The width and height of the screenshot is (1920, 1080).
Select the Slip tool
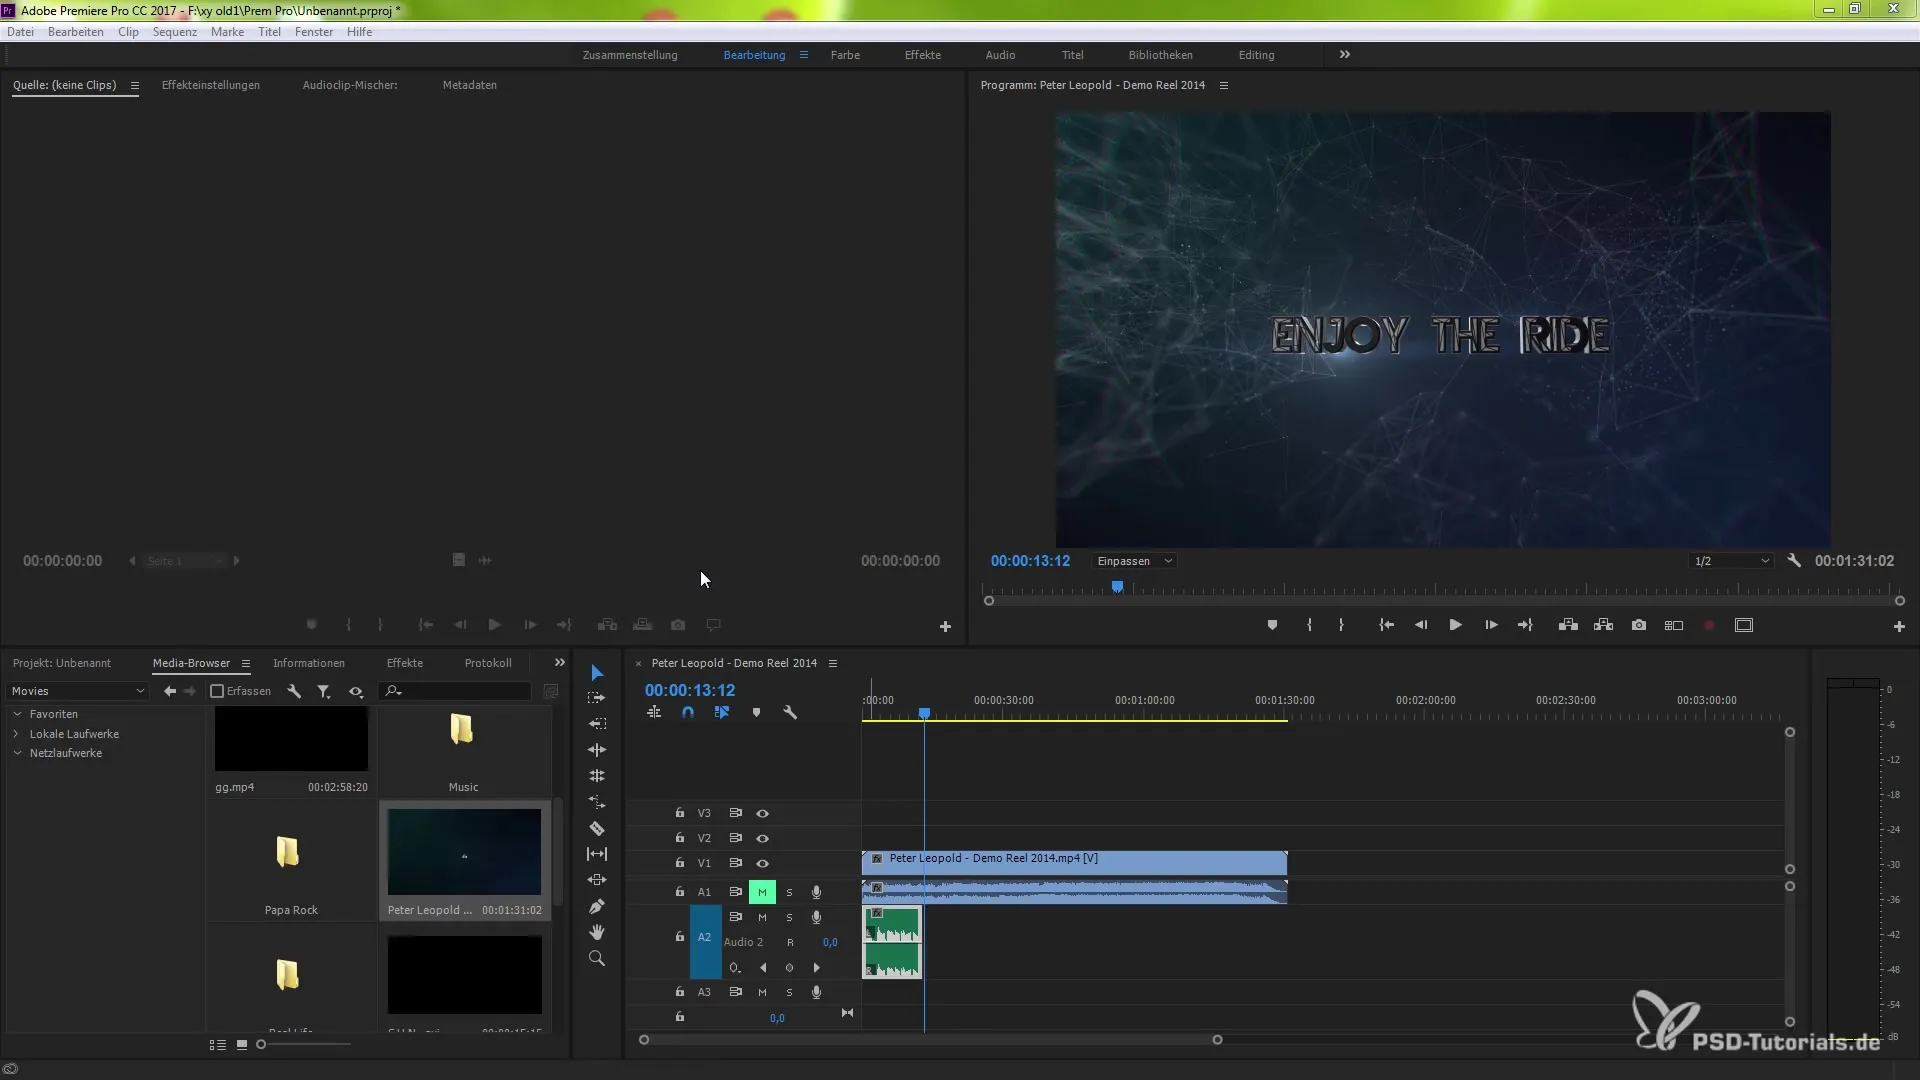point(597,854)
